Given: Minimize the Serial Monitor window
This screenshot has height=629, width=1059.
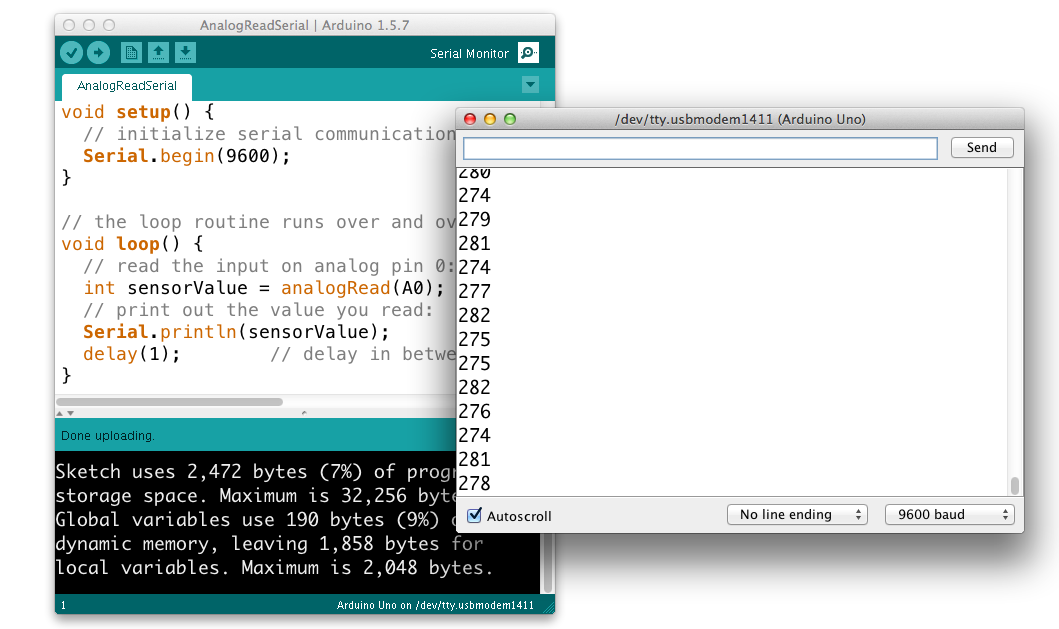Looking at the screenshot, I should click(x=490, y=119).
